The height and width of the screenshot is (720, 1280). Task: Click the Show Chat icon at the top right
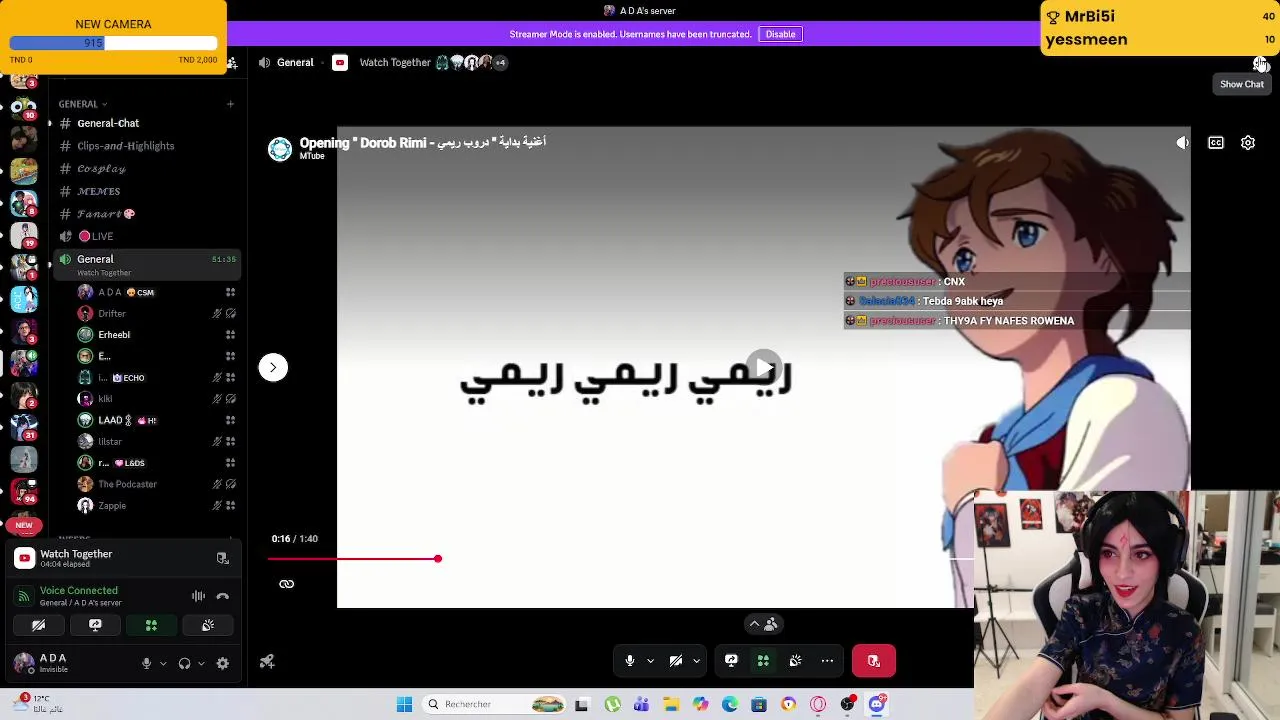coord(1261,63)
